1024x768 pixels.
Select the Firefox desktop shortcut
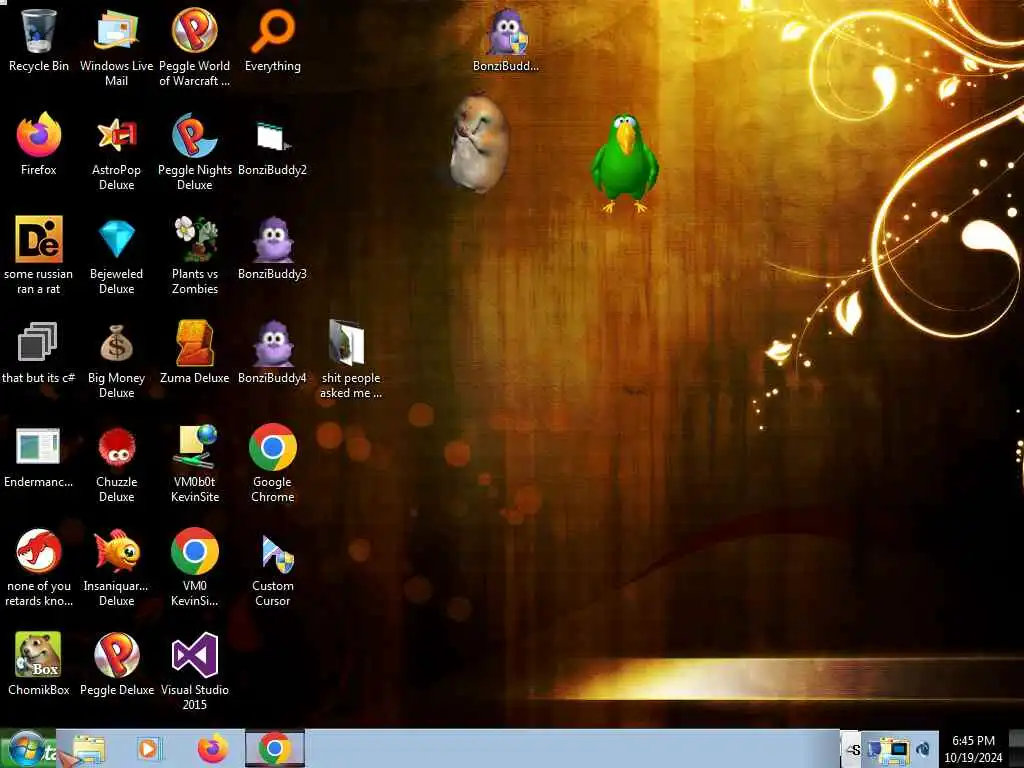(39, 144)
